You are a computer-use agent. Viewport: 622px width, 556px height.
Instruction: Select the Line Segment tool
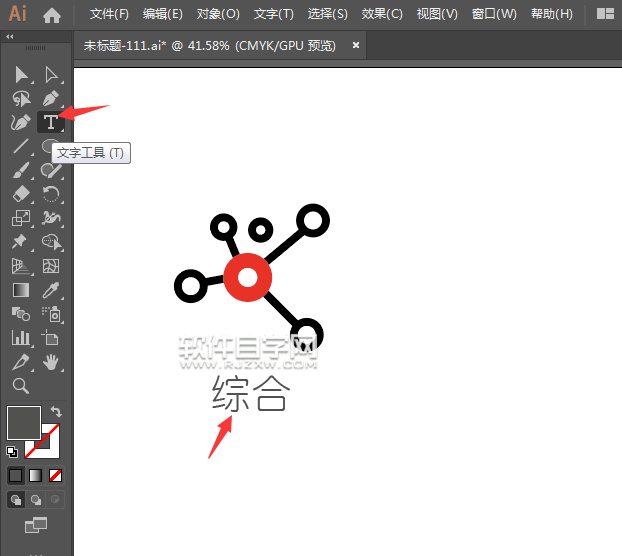coord(21,146)
